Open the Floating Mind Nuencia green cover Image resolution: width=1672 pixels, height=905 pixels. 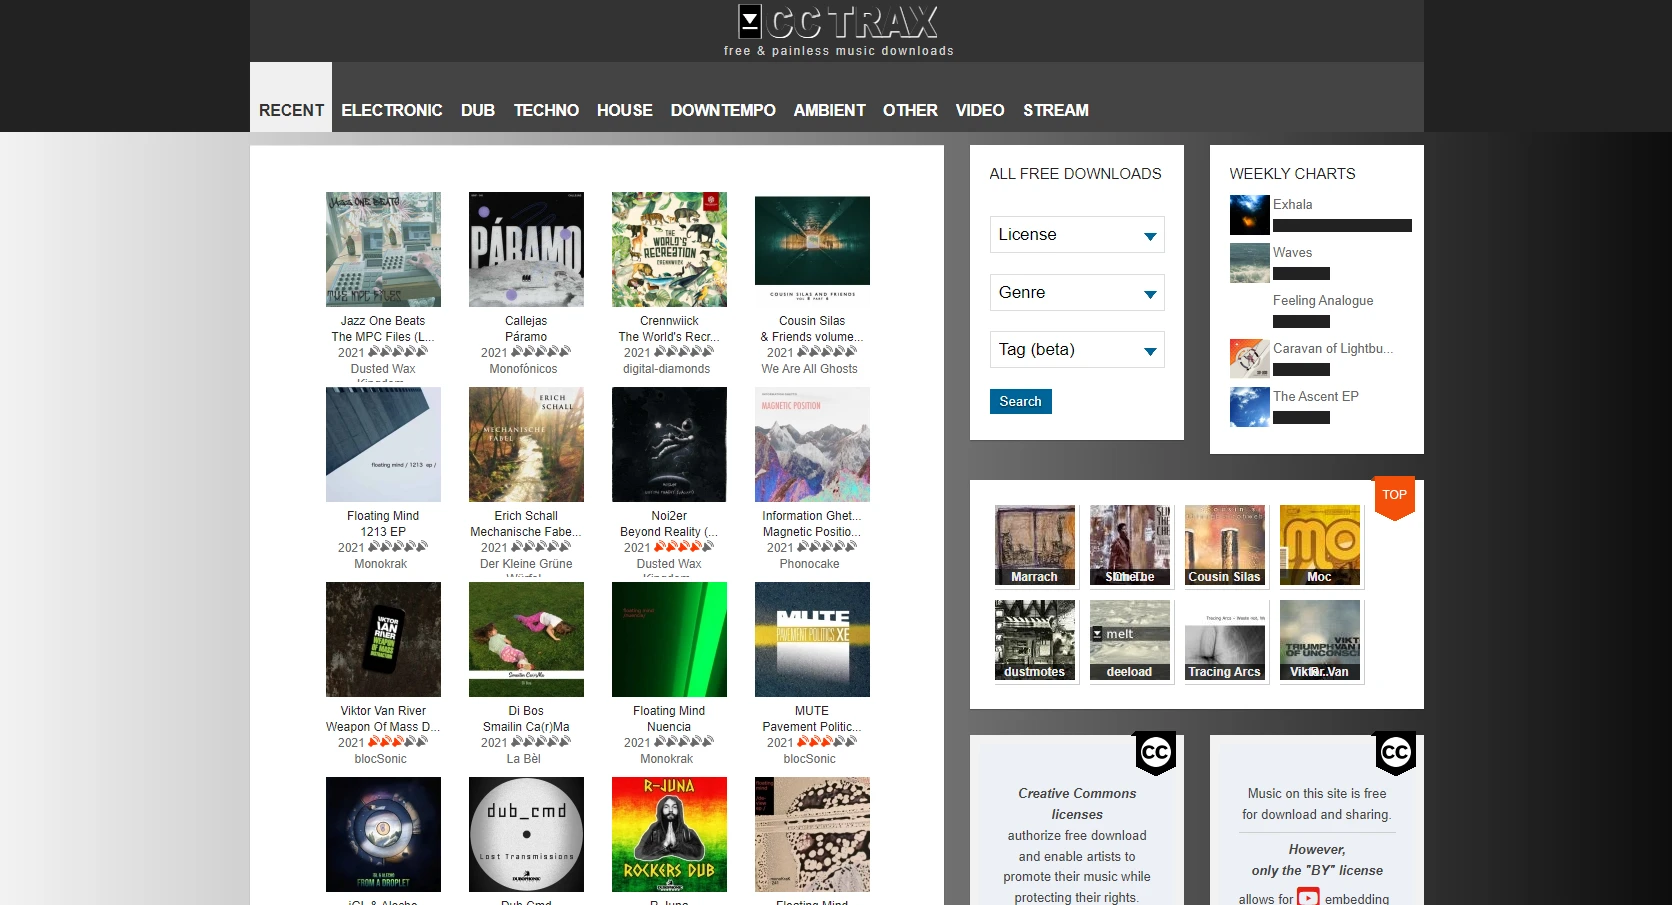[x=669, y=639]
